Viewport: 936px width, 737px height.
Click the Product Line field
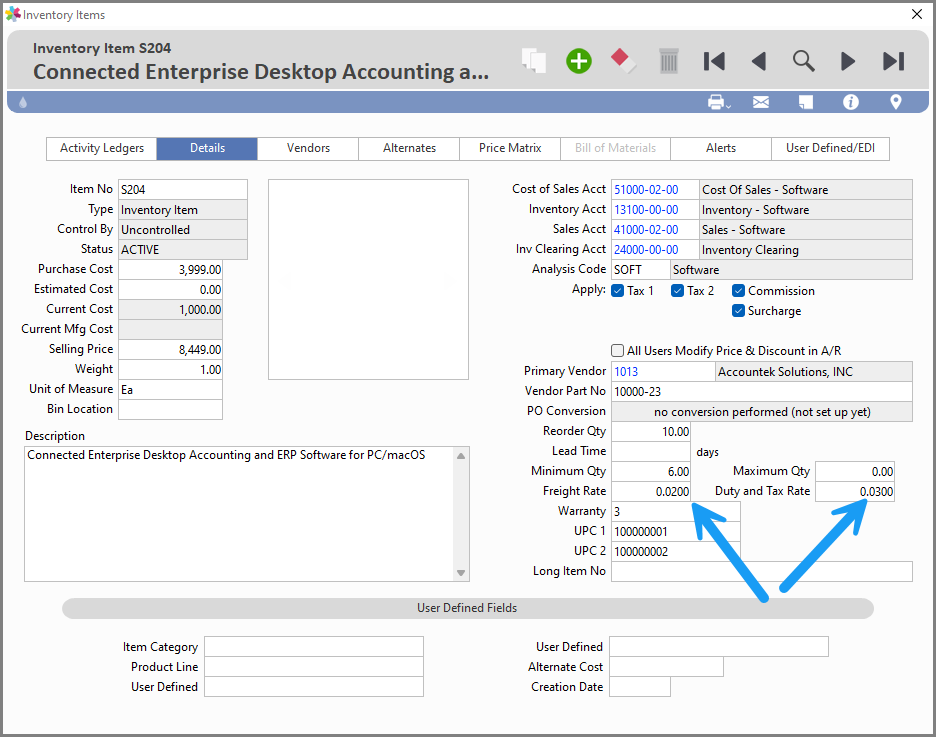click(314, 667)
